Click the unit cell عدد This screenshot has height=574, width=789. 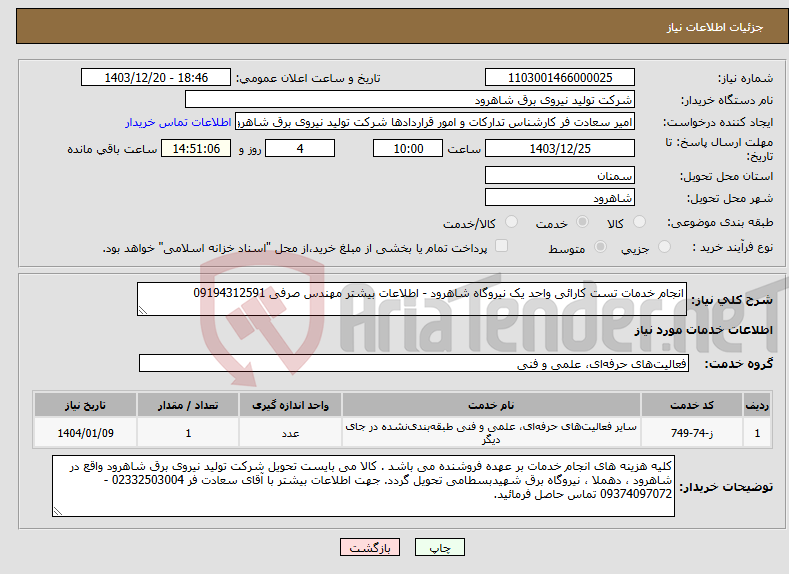(290, 433)
